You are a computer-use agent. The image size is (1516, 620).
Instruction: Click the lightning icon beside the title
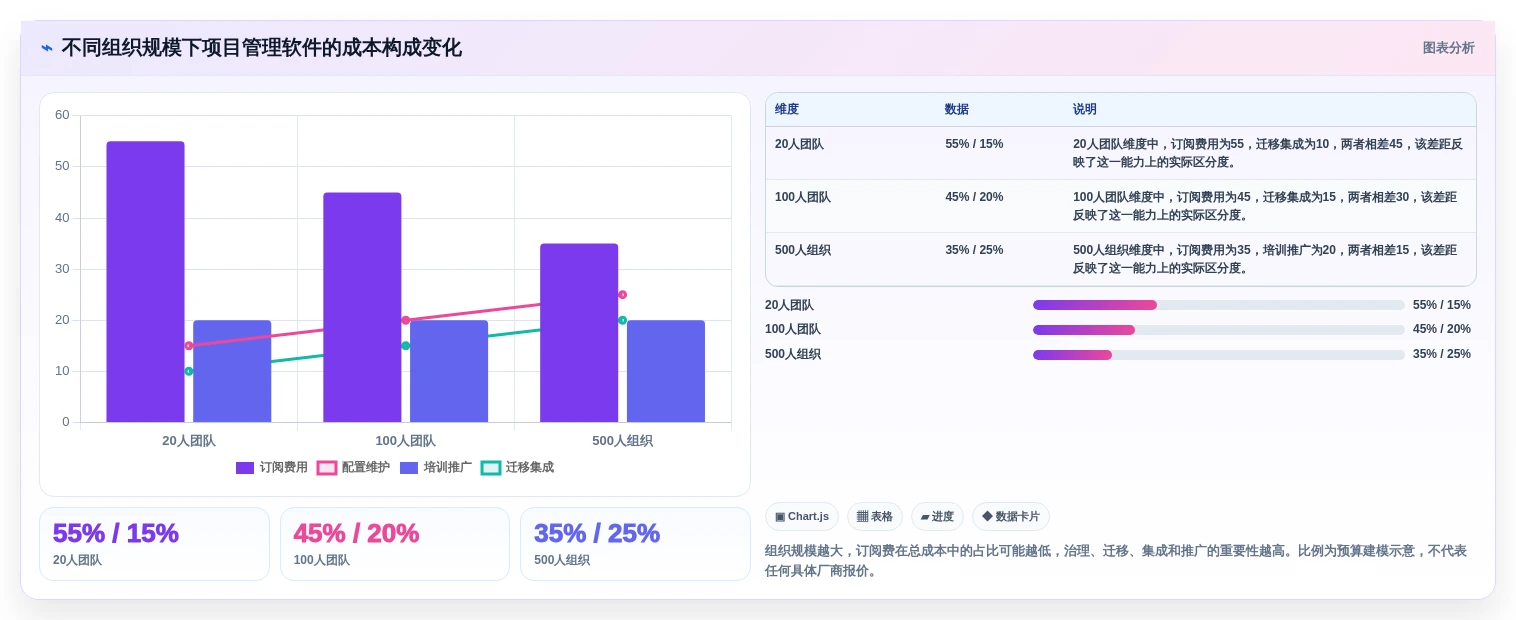point(47,48)
